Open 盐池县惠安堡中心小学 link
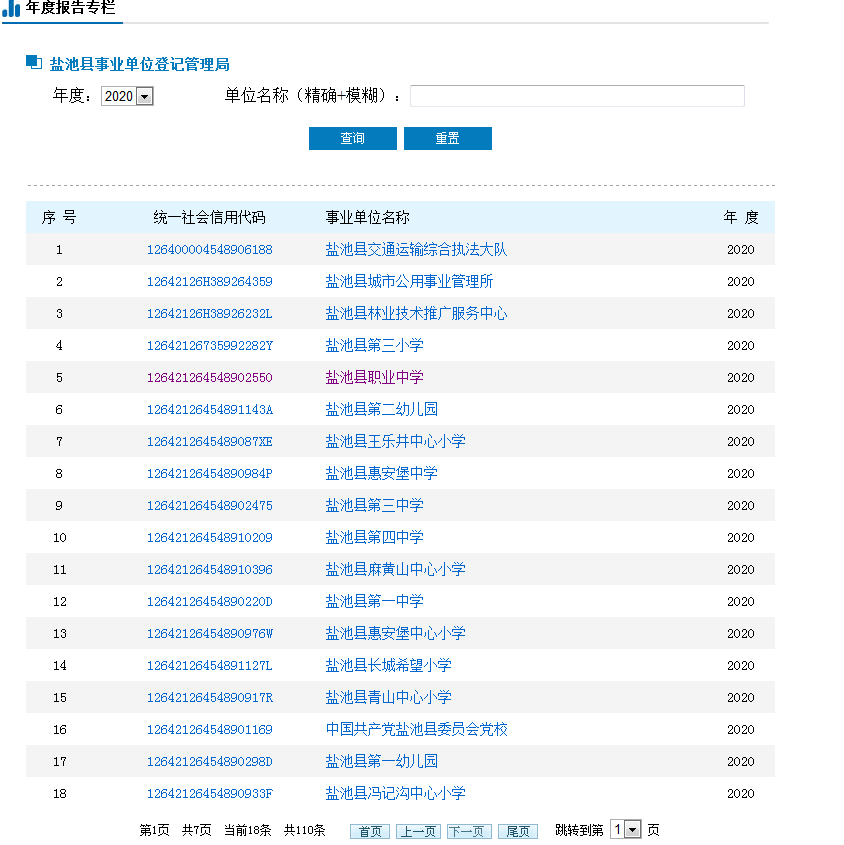The width and height of the screenshot is (844, 845). (x=396, y=633)
